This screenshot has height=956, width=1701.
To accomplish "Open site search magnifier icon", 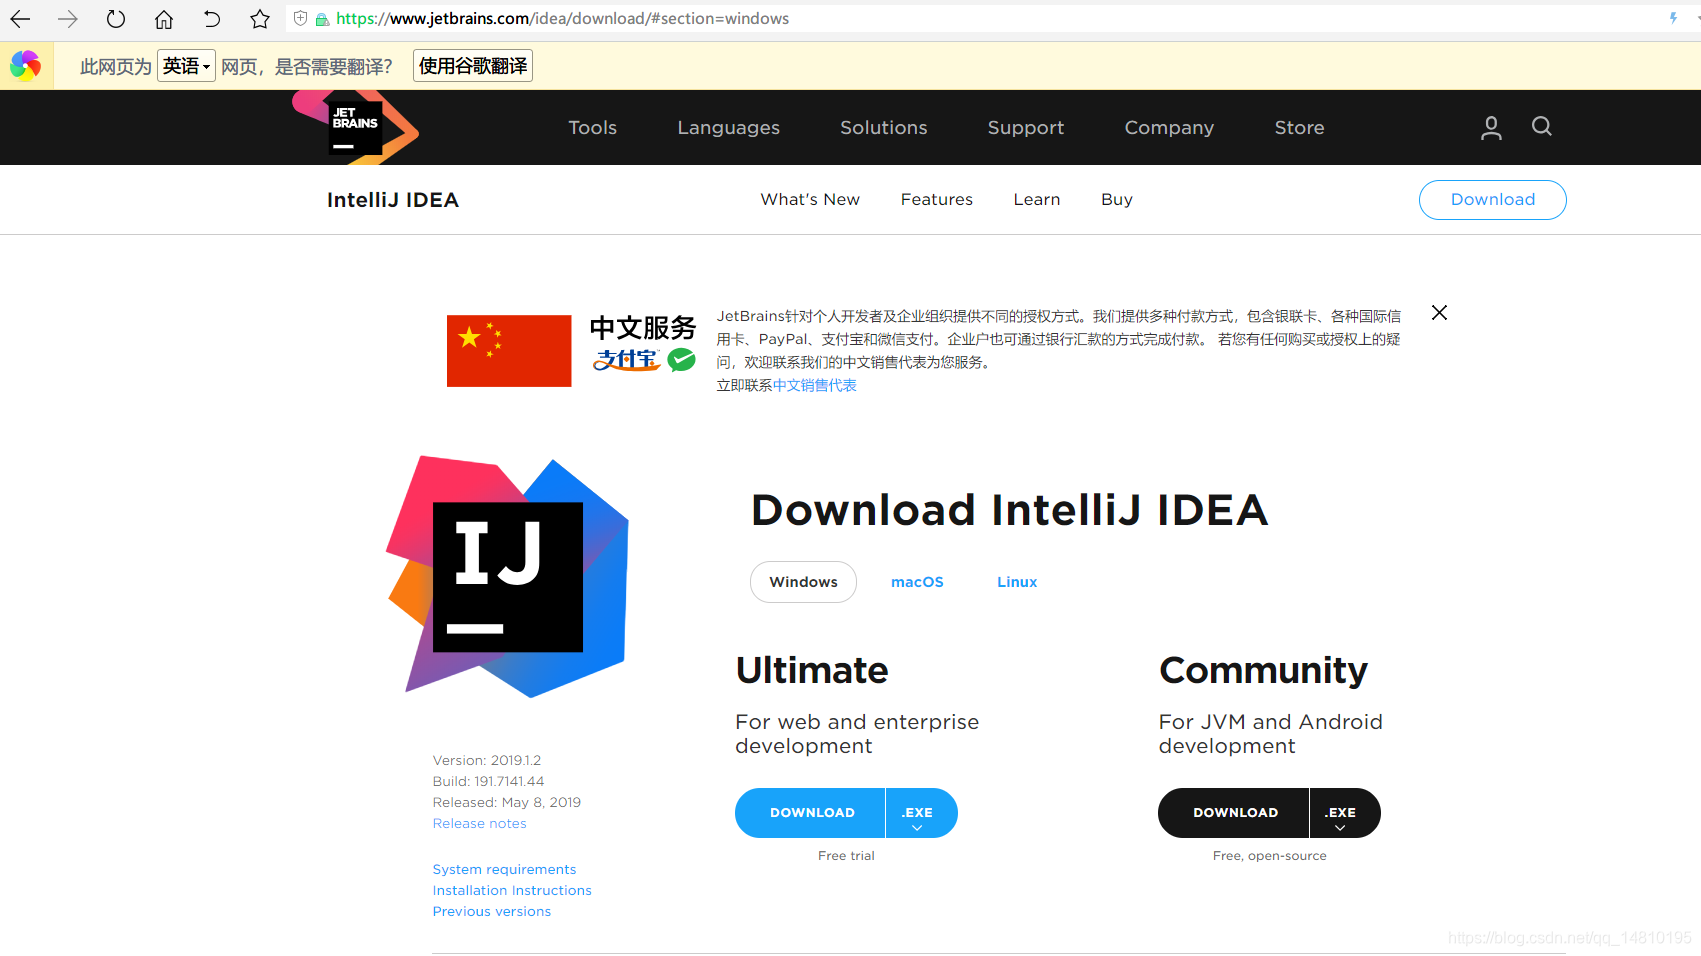I will [1542, 126].
